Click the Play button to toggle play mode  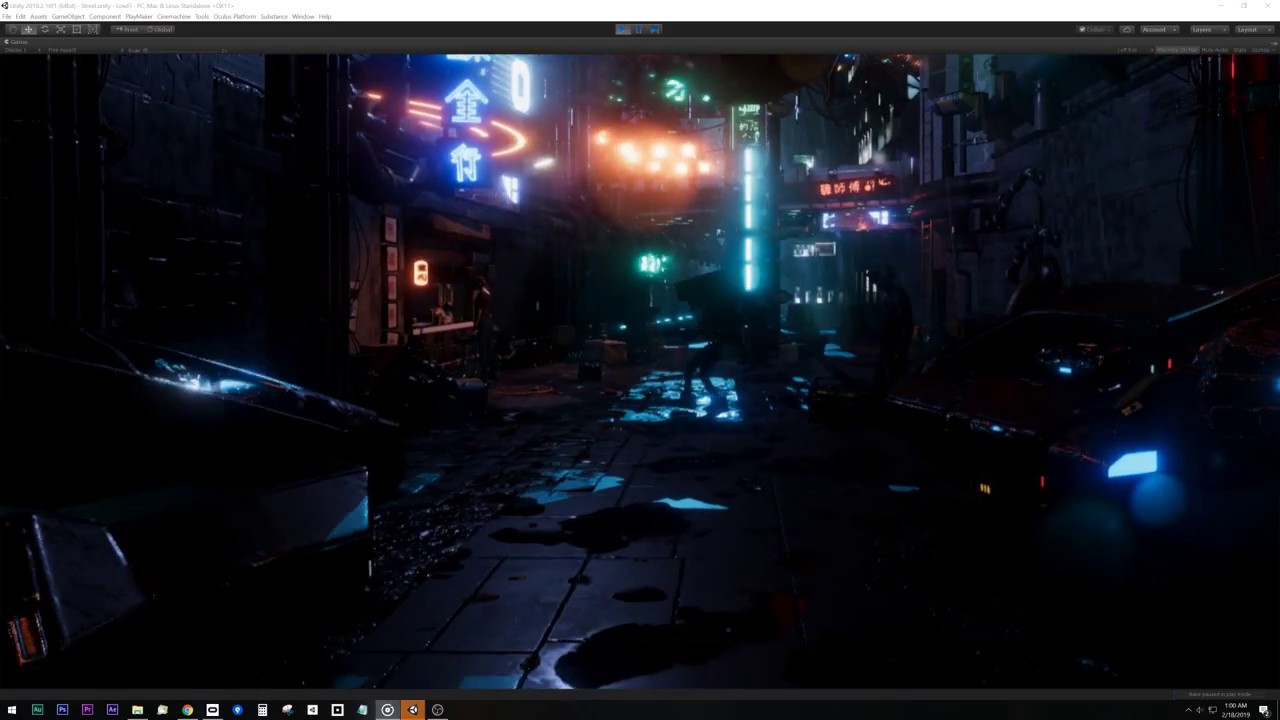coord(623,29)
